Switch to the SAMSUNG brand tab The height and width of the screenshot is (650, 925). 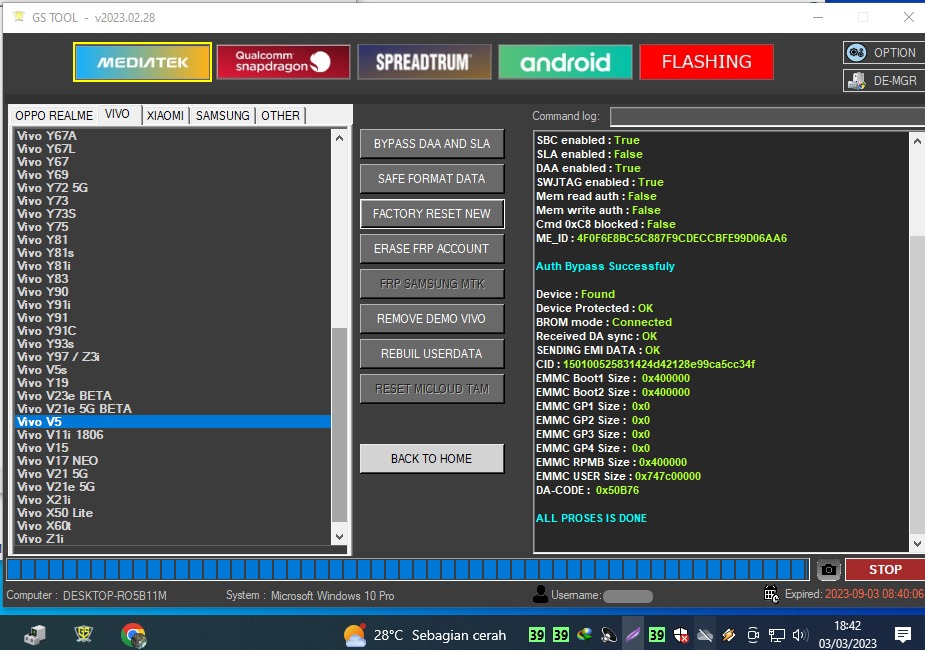[x=222, y=116]
